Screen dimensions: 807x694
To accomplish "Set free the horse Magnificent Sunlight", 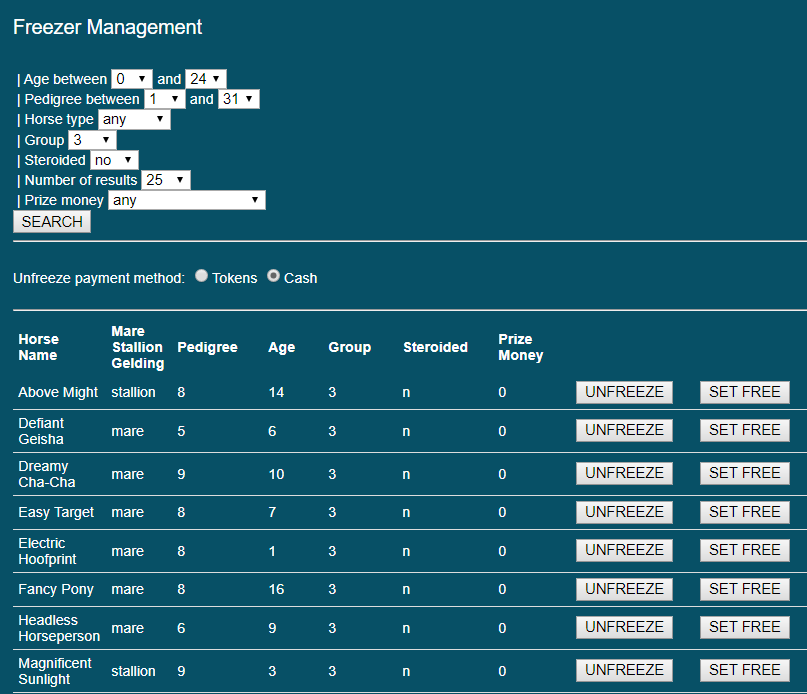I will 744,670.
